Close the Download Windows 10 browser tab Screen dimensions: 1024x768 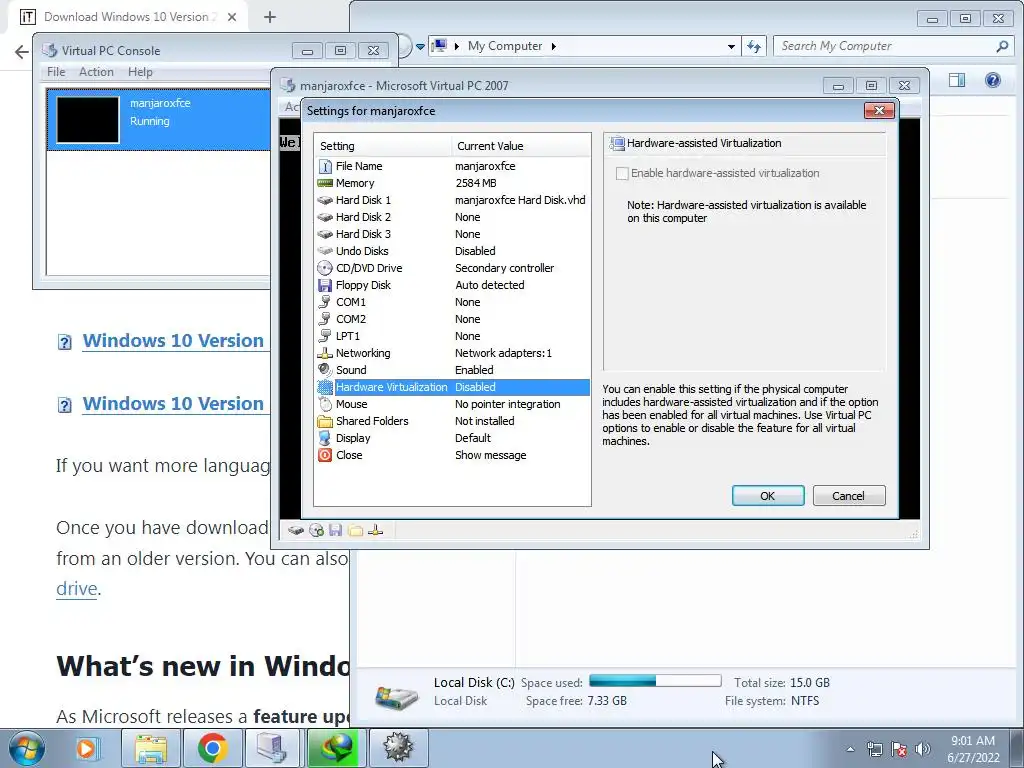(232, 17)
